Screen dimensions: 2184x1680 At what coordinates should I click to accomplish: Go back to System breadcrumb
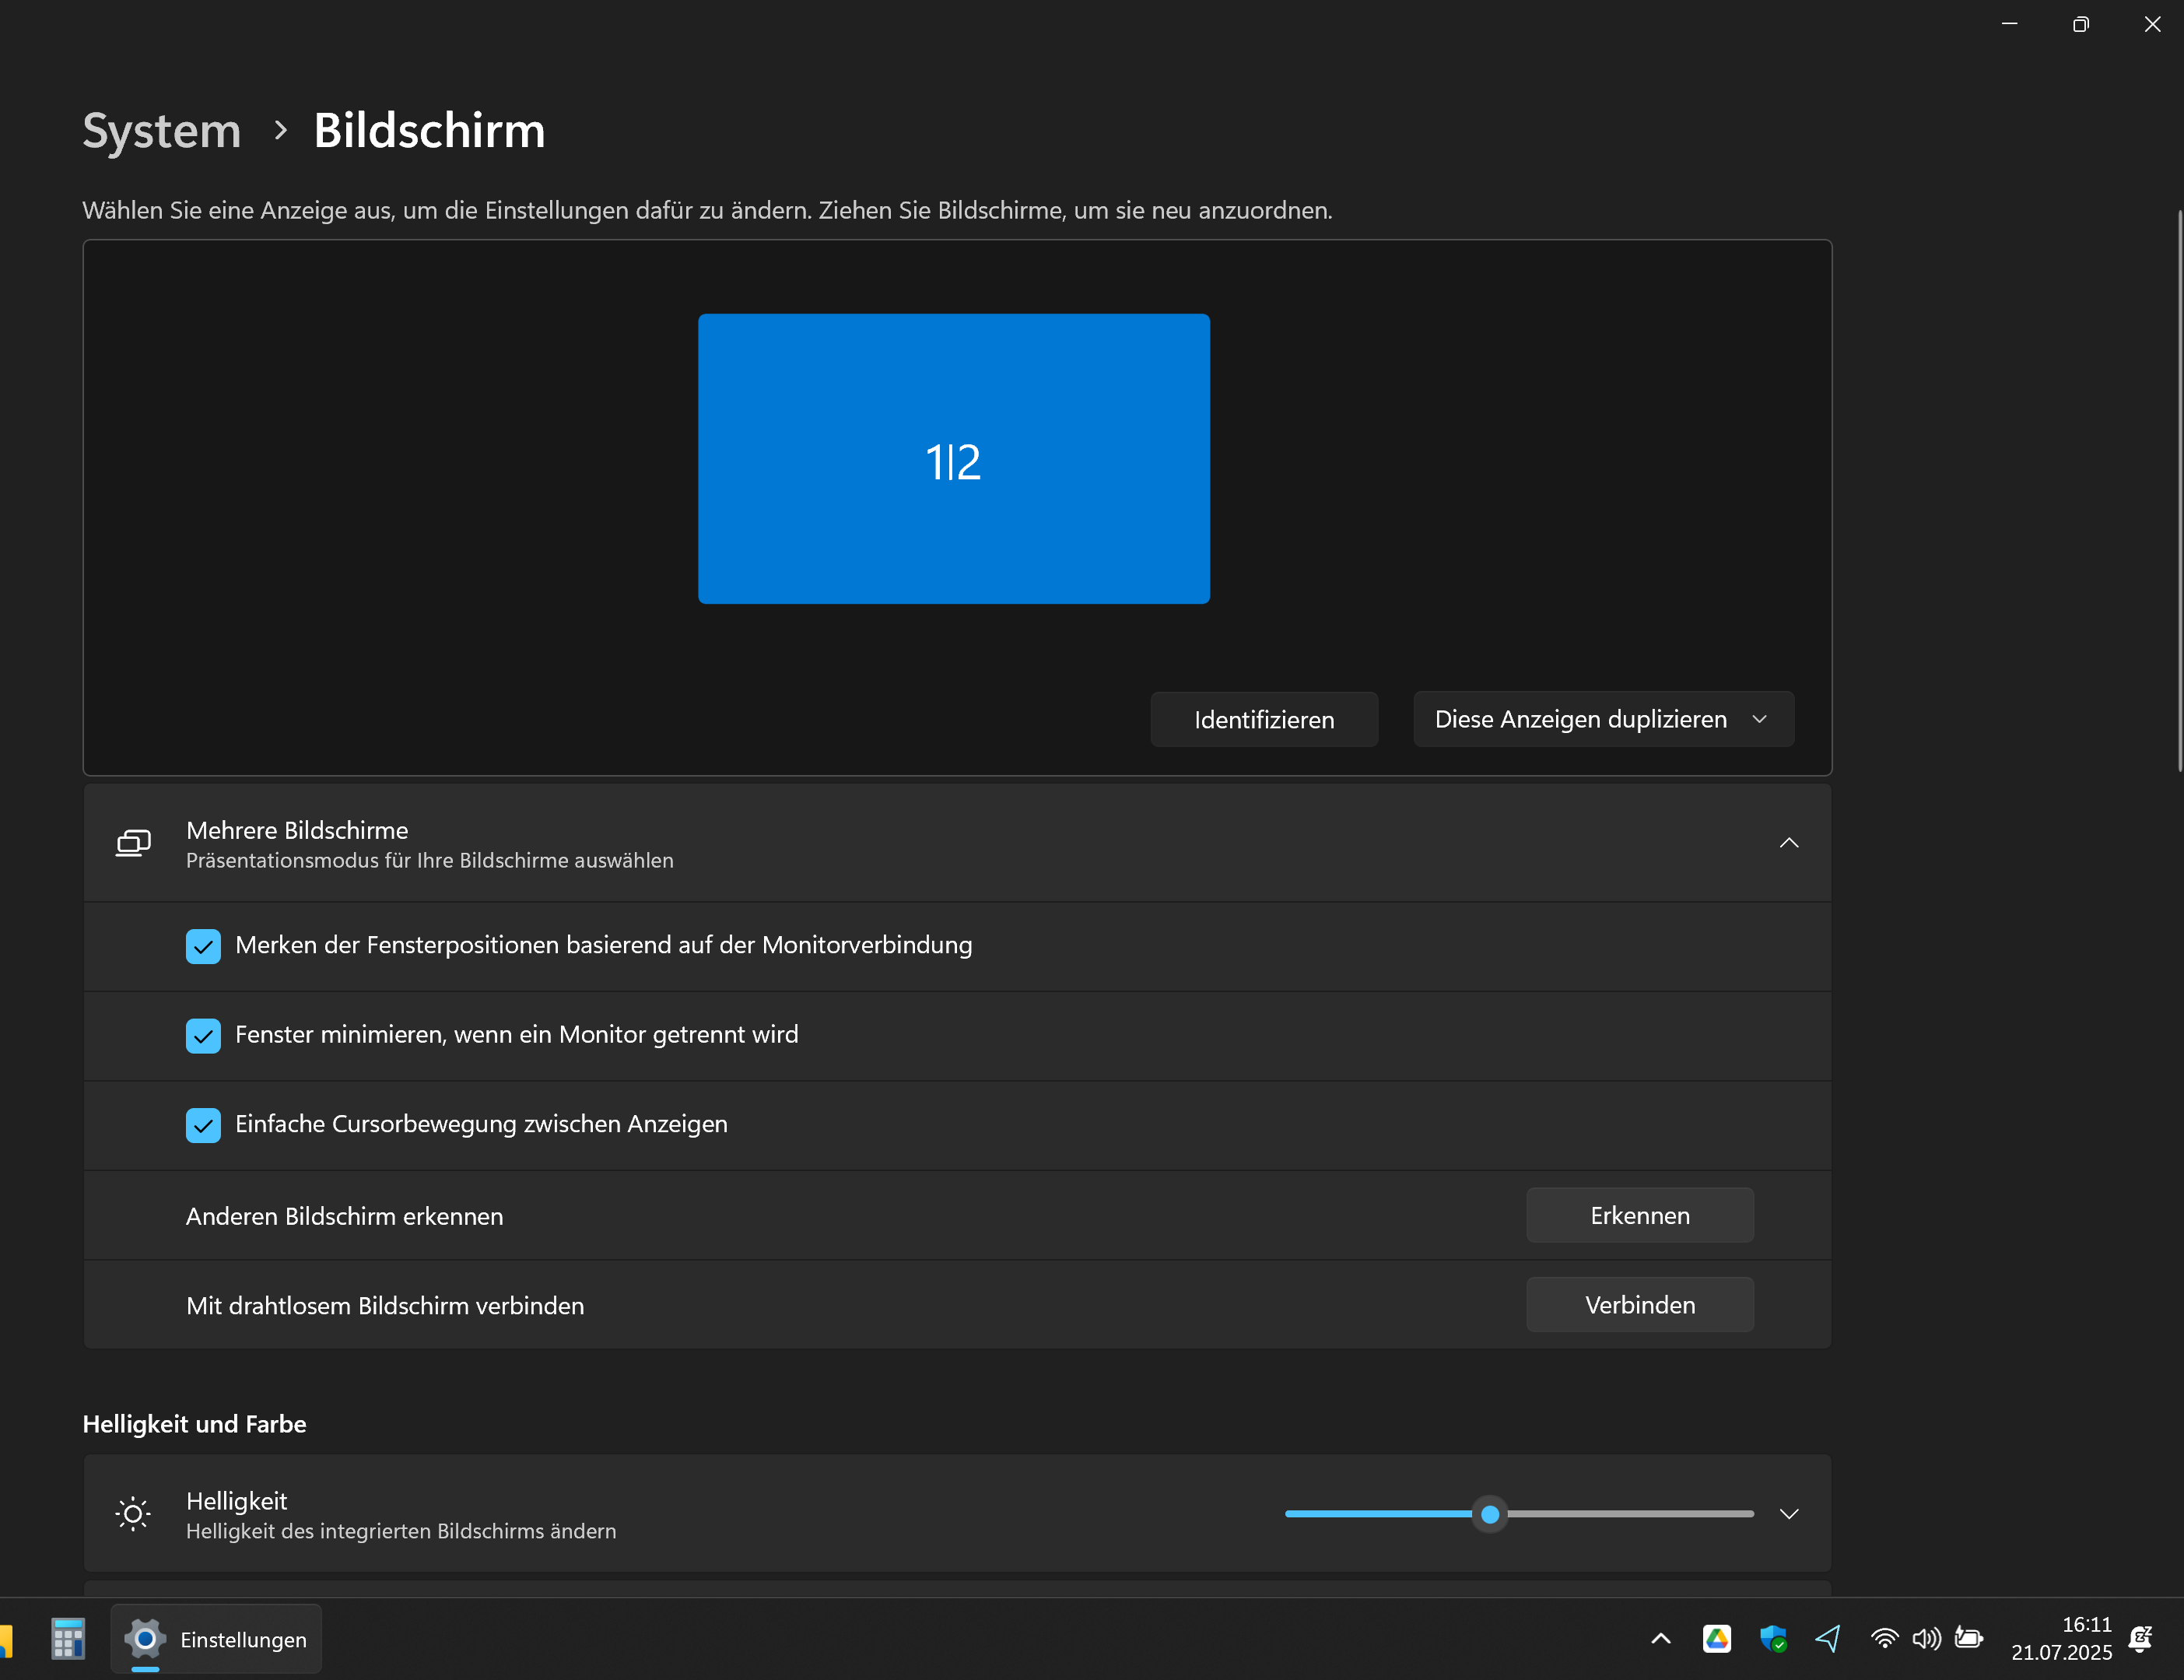tap(162, 131)
